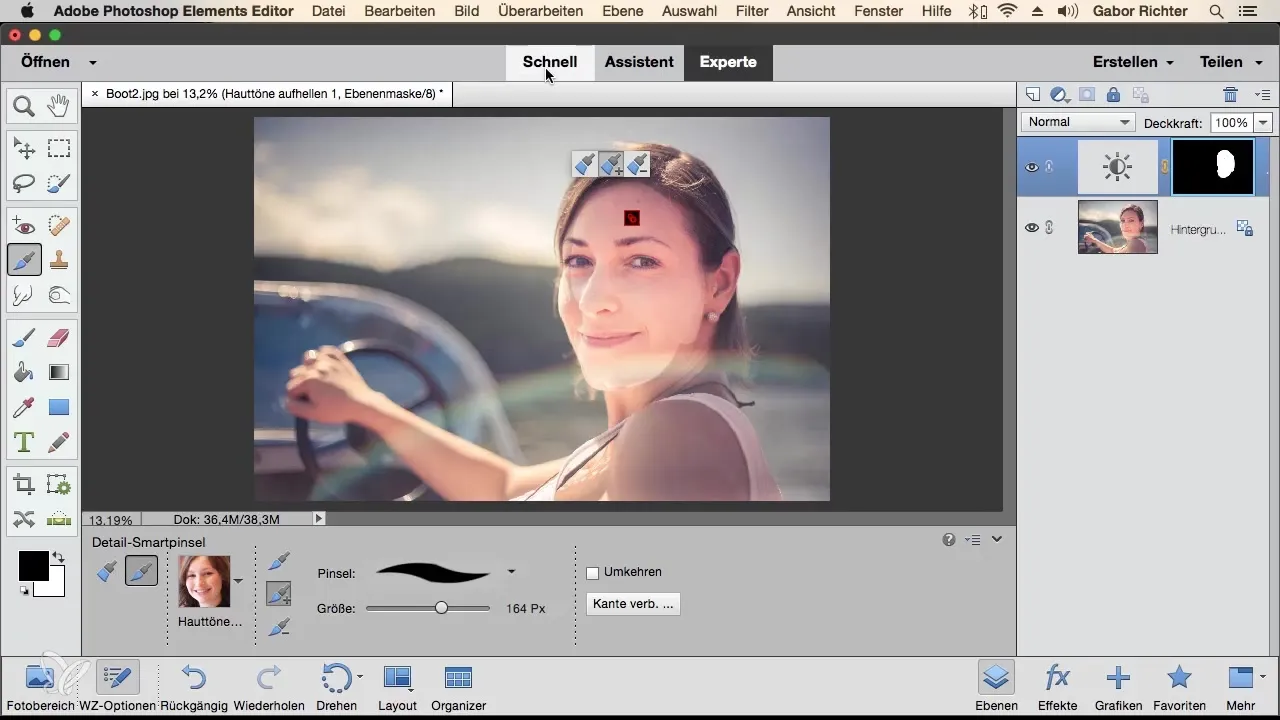Switch to the Schnell mode tab
Viewport: 1280px width, 720px height.
click(550, 62)
